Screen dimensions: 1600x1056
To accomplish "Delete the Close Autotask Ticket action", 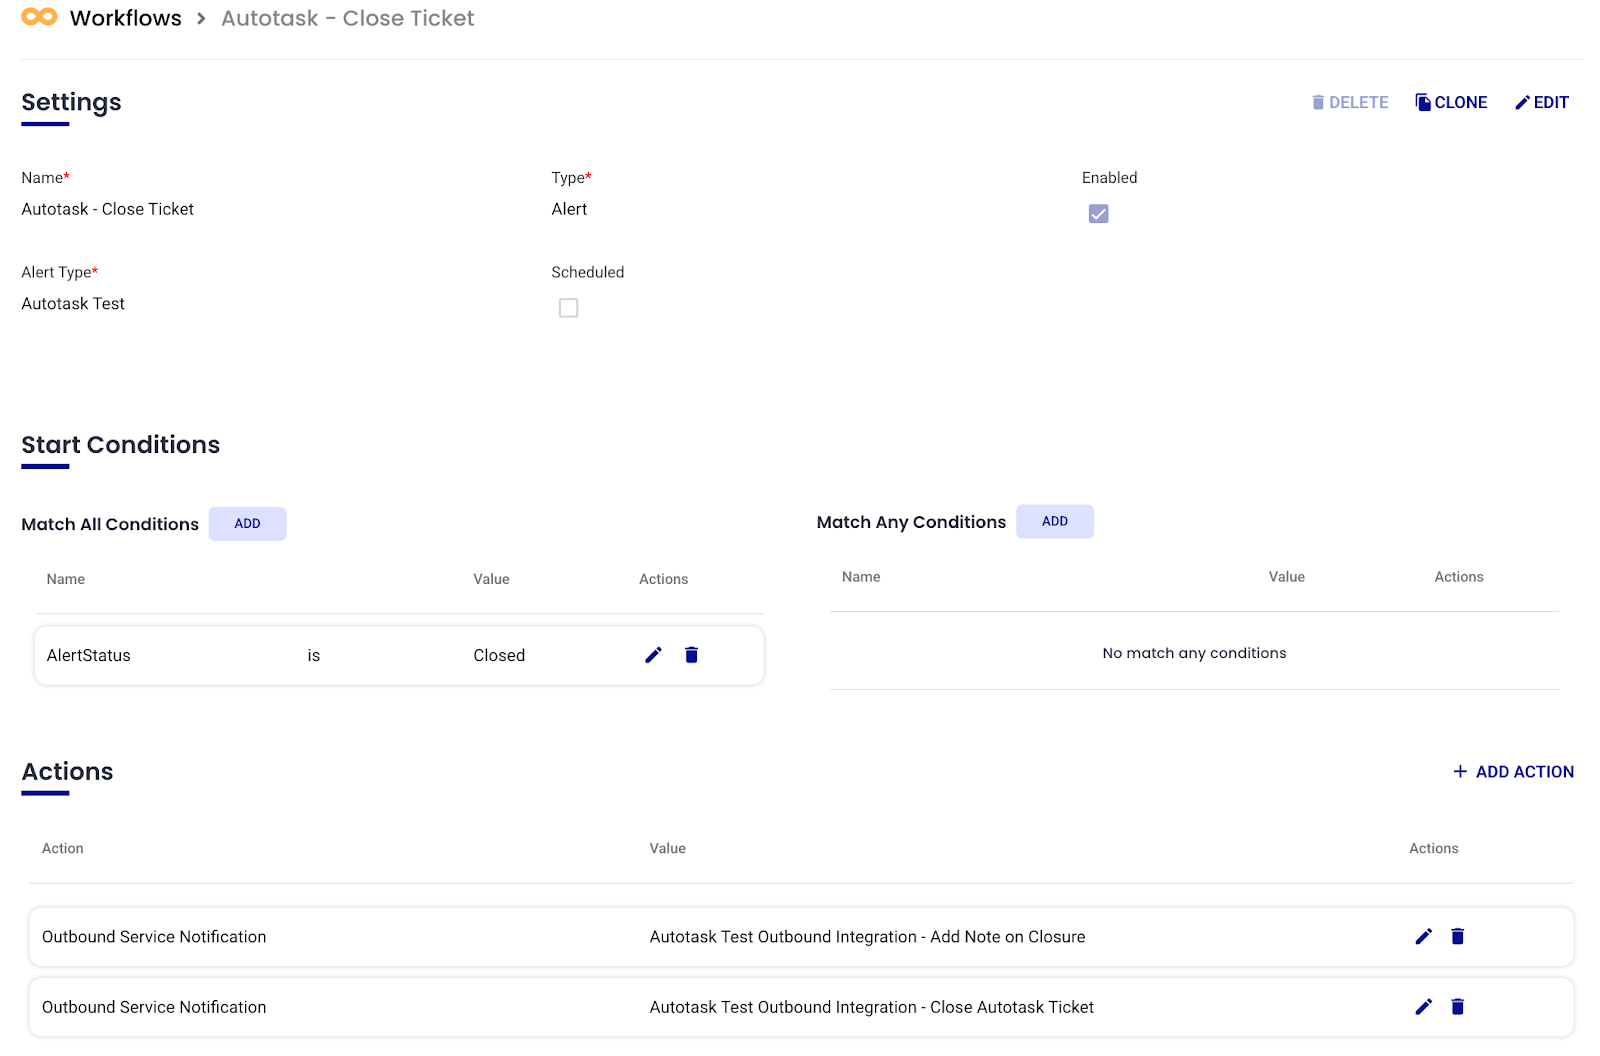I will 1457,1007.
